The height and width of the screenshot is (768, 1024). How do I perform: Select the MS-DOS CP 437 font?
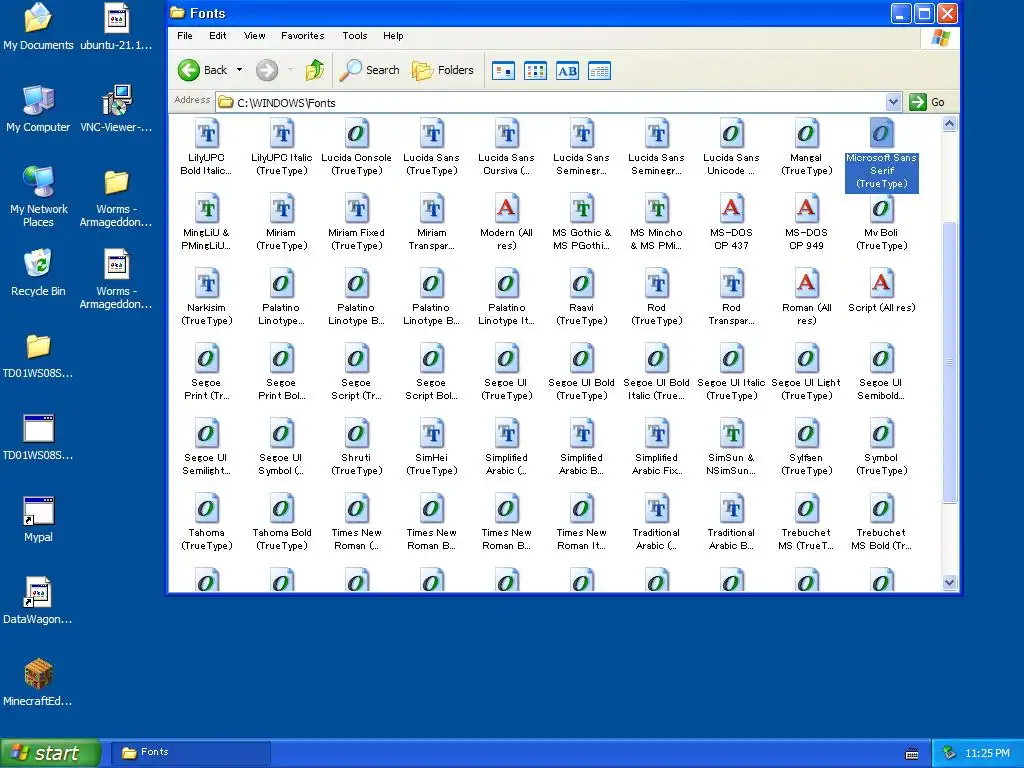point(731,223)
